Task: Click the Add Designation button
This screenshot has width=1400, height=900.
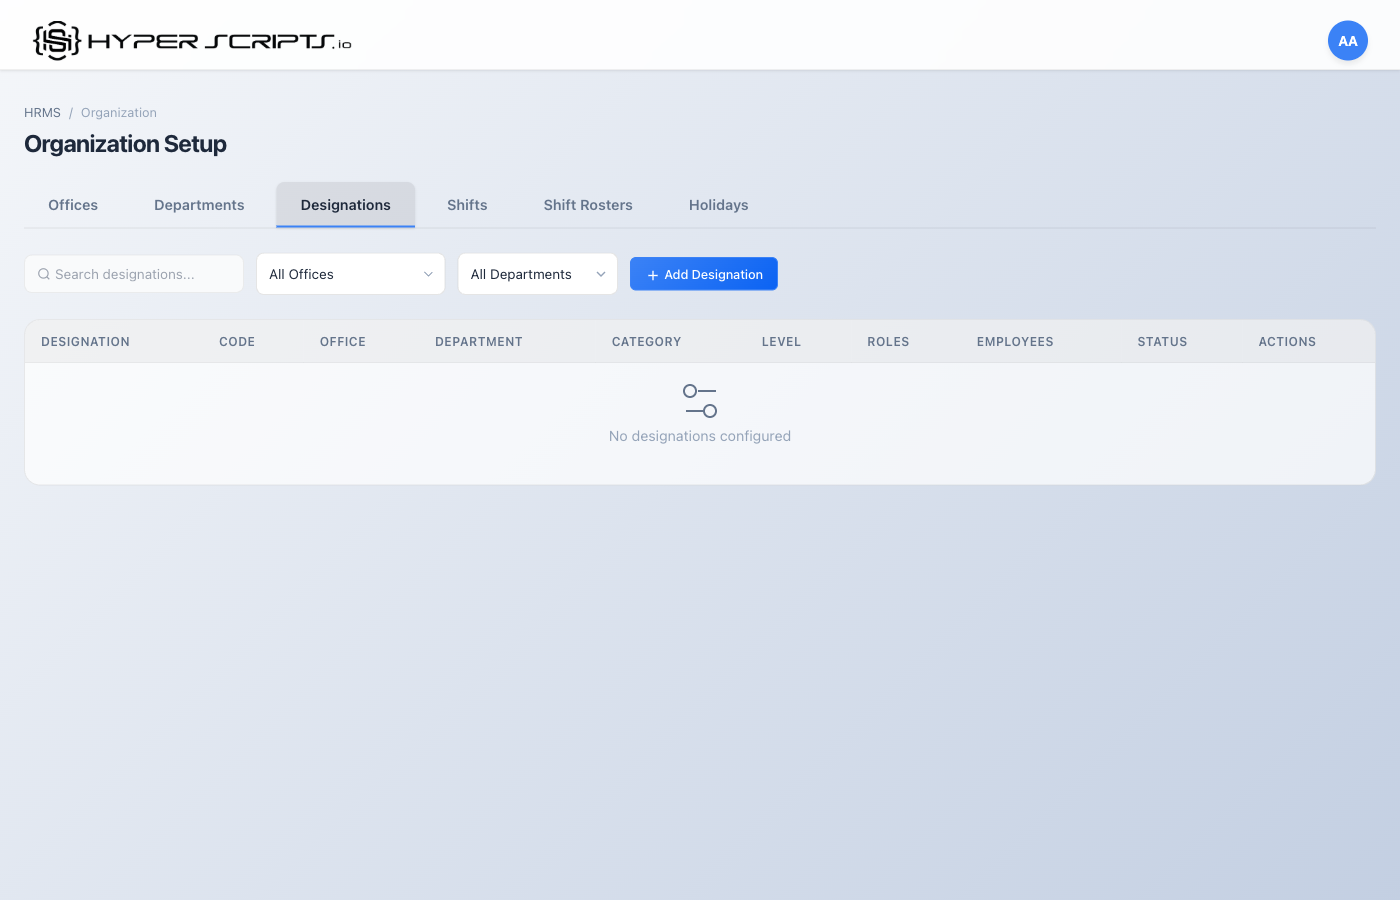Action: [703, 273]
